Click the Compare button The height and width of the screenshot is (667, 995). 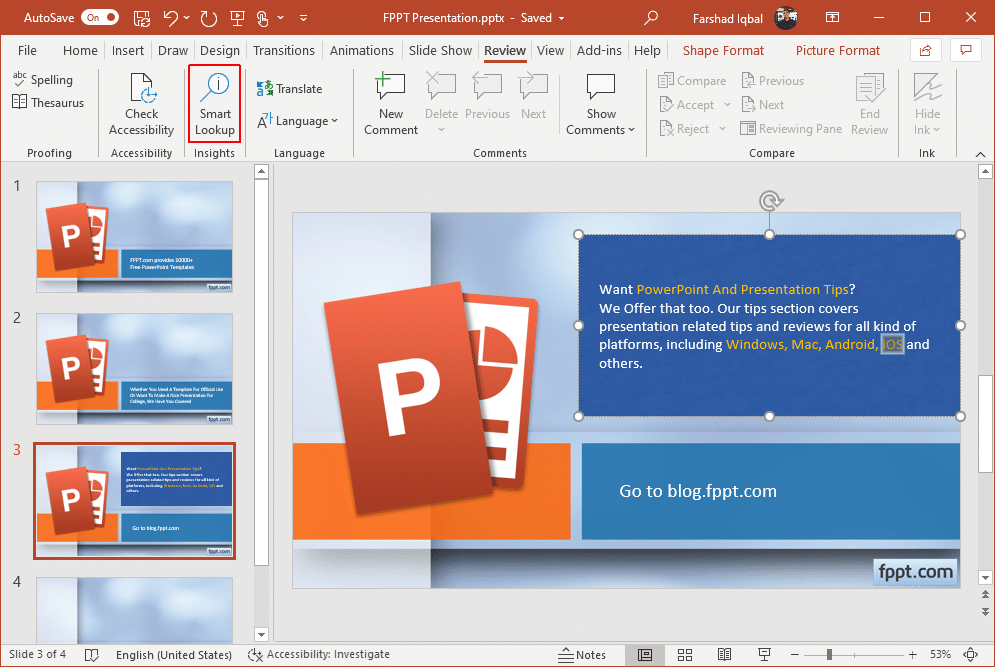[692, 81]
